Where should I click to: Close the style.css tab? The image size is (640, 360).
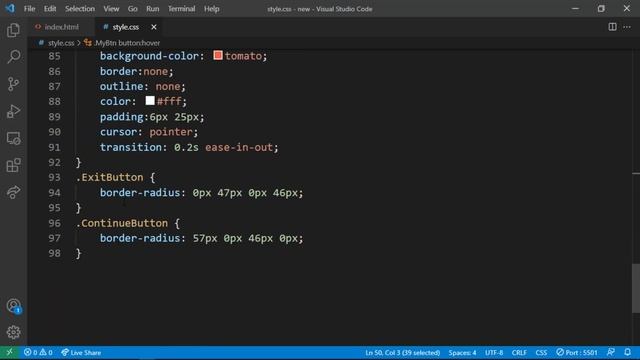click(153, 27)
